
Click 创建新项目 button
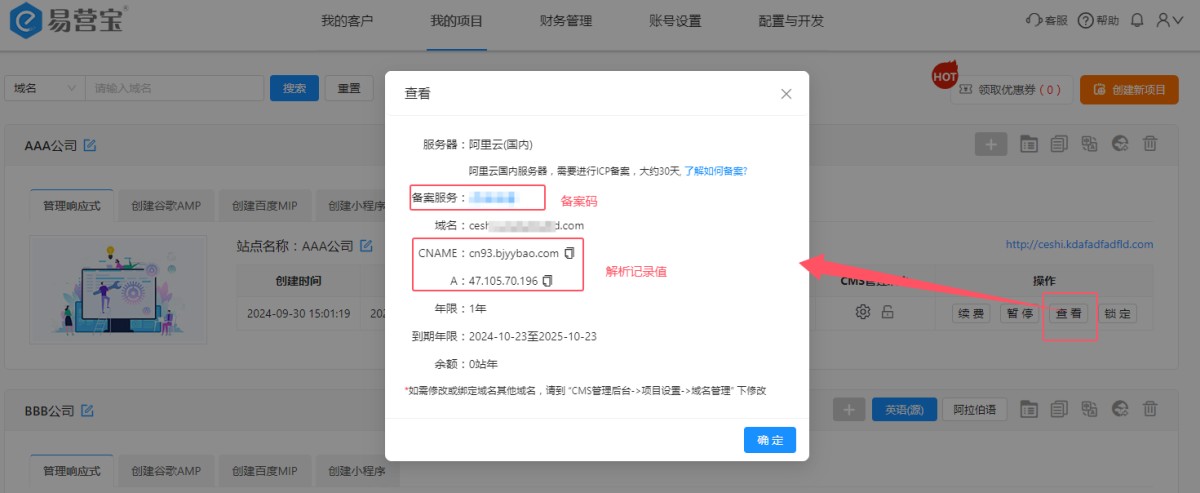coord(1129,89)
